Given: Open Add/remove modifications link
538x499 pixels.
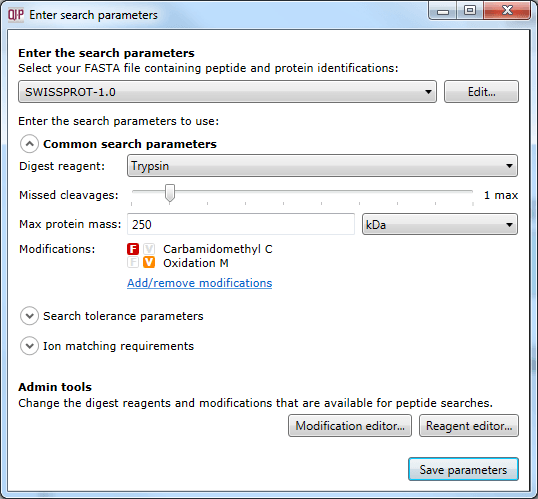Looking at the screenshot, I should pos(199,283).
